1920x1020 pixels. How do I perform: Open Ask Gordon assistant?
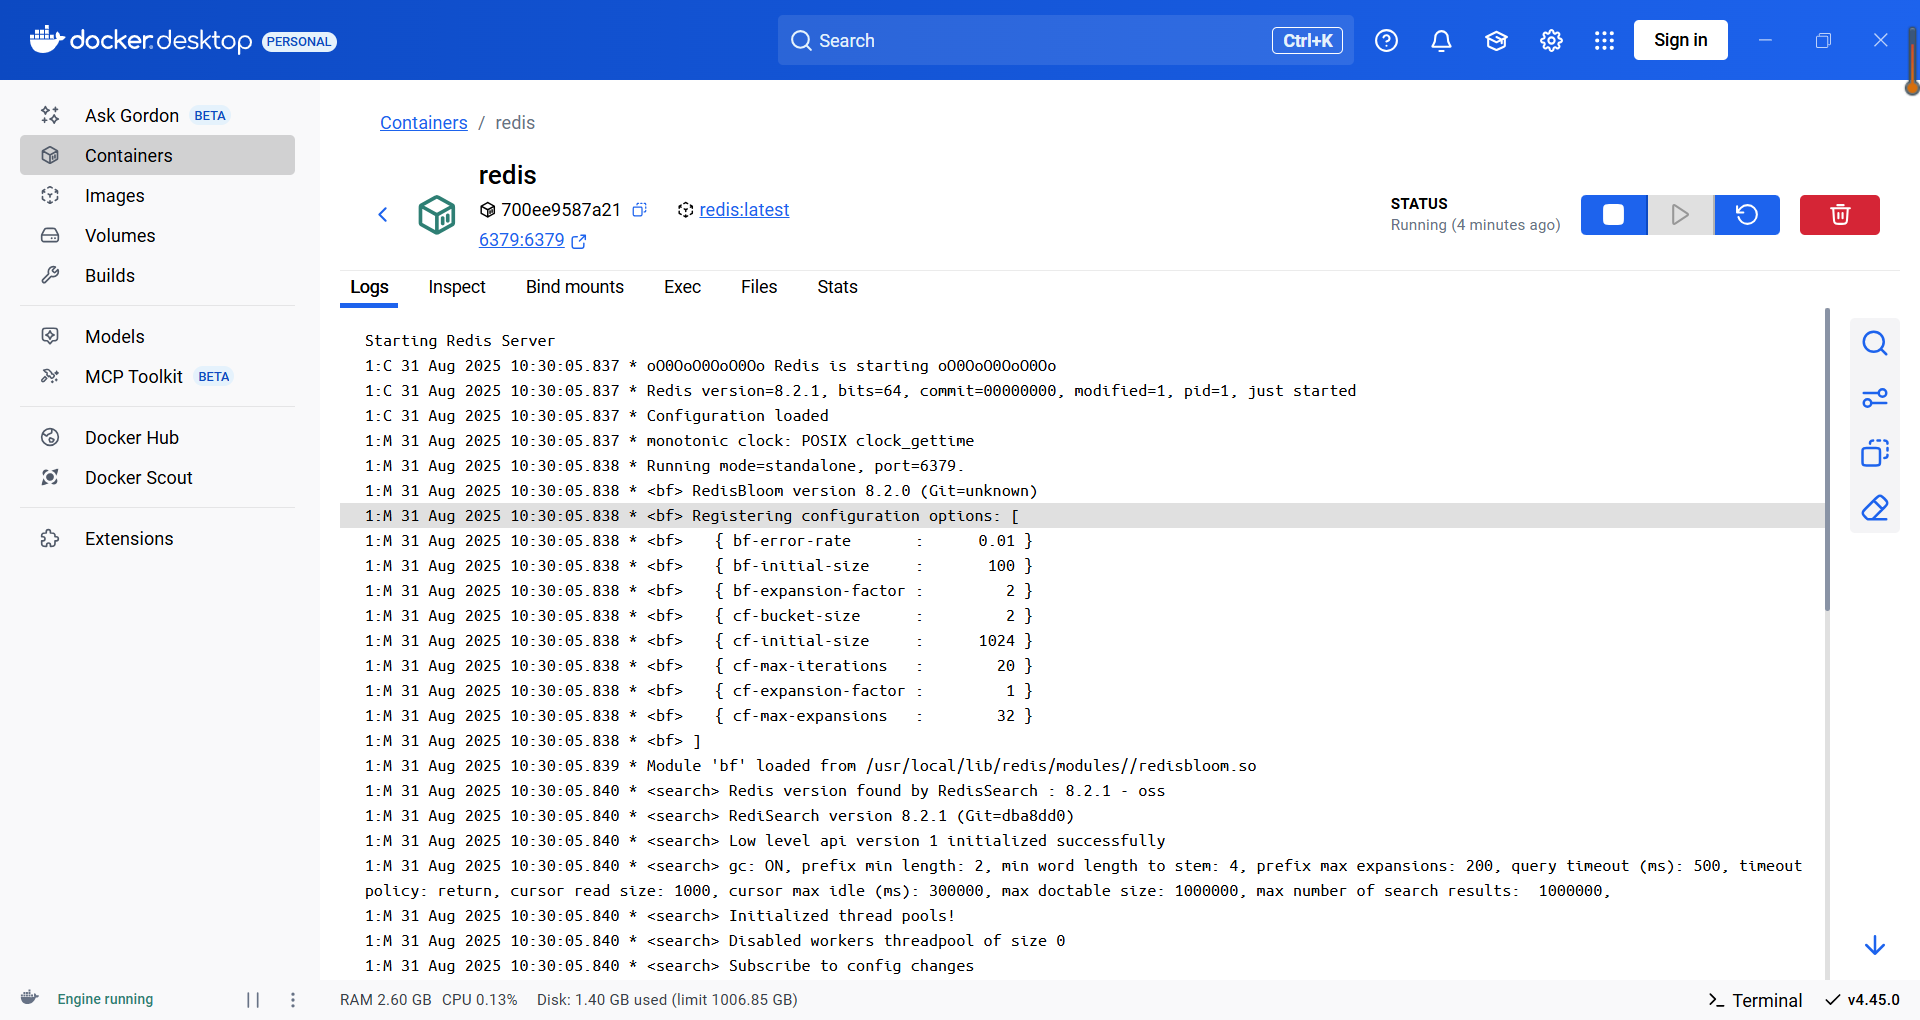coord(157,115)
